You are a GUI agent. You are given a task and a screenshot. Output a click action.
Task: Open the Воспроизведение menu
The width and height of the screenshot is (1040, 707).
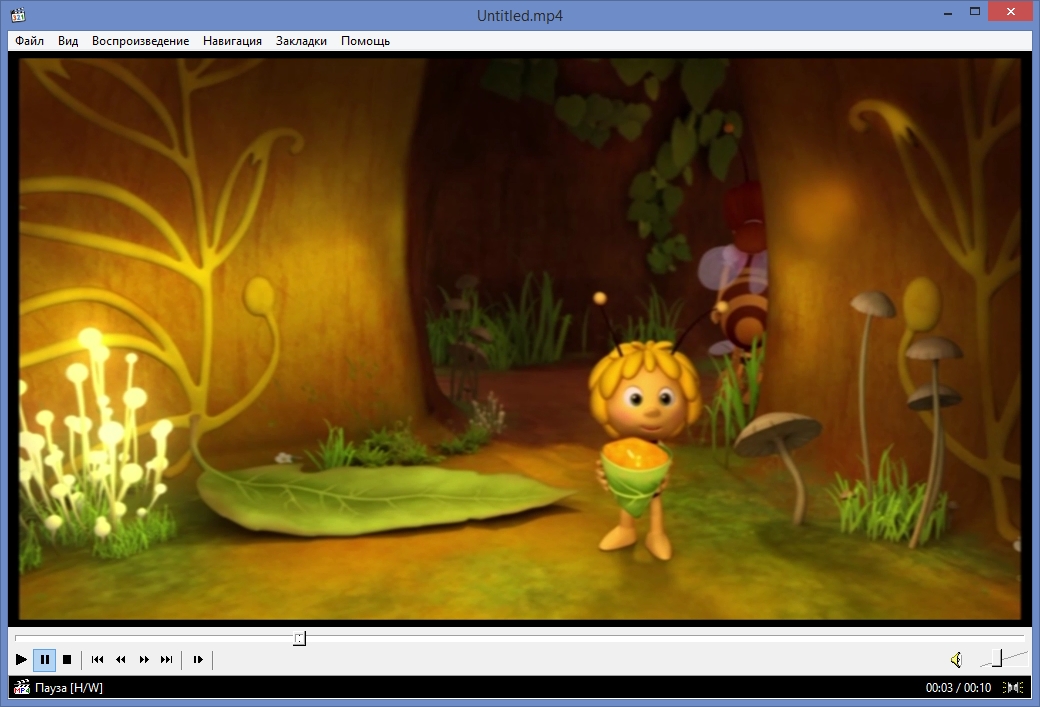(141, 40)
